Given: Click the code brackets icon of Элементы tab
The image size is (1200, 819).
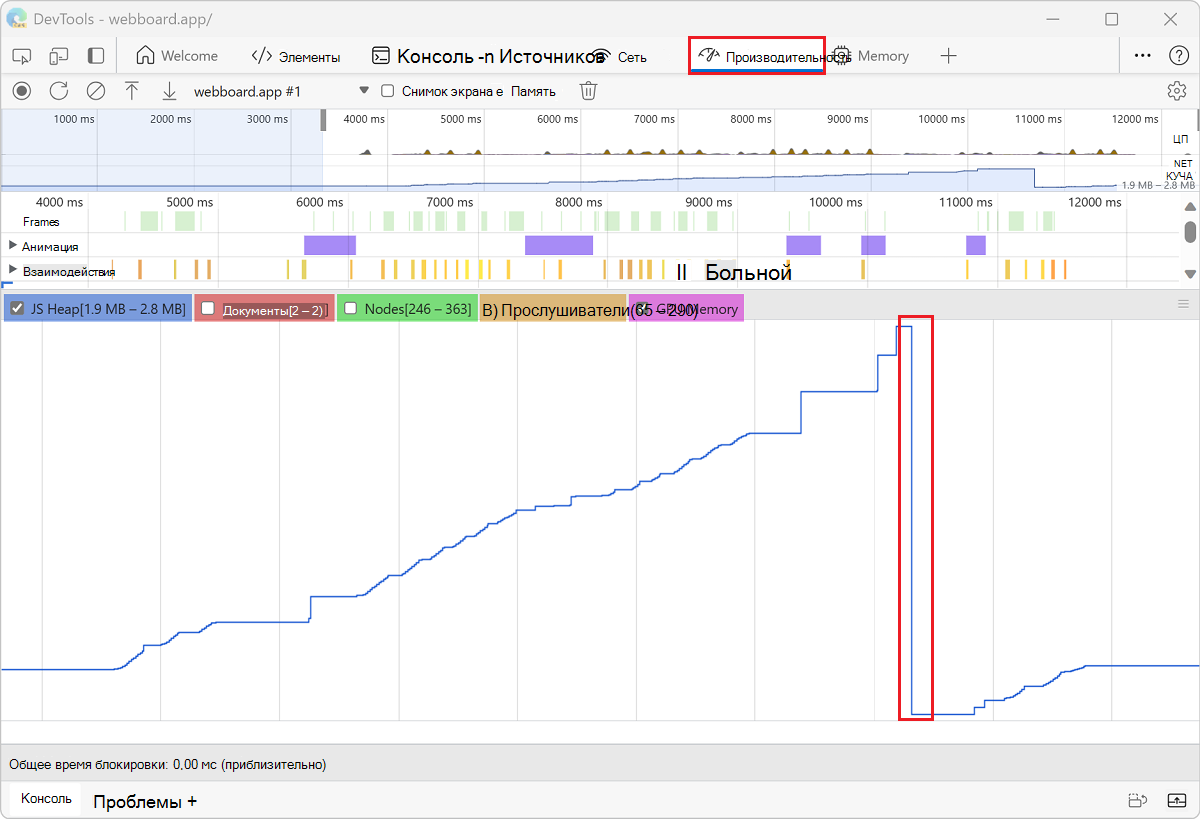Looking at the screenshot, I should [x=262, y=56].
